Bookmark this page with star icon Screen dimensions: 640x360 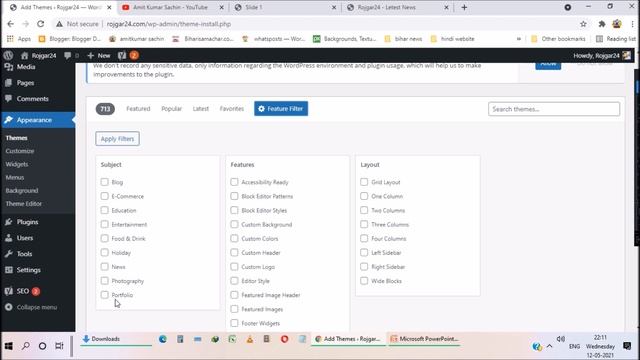pos(583,24)
